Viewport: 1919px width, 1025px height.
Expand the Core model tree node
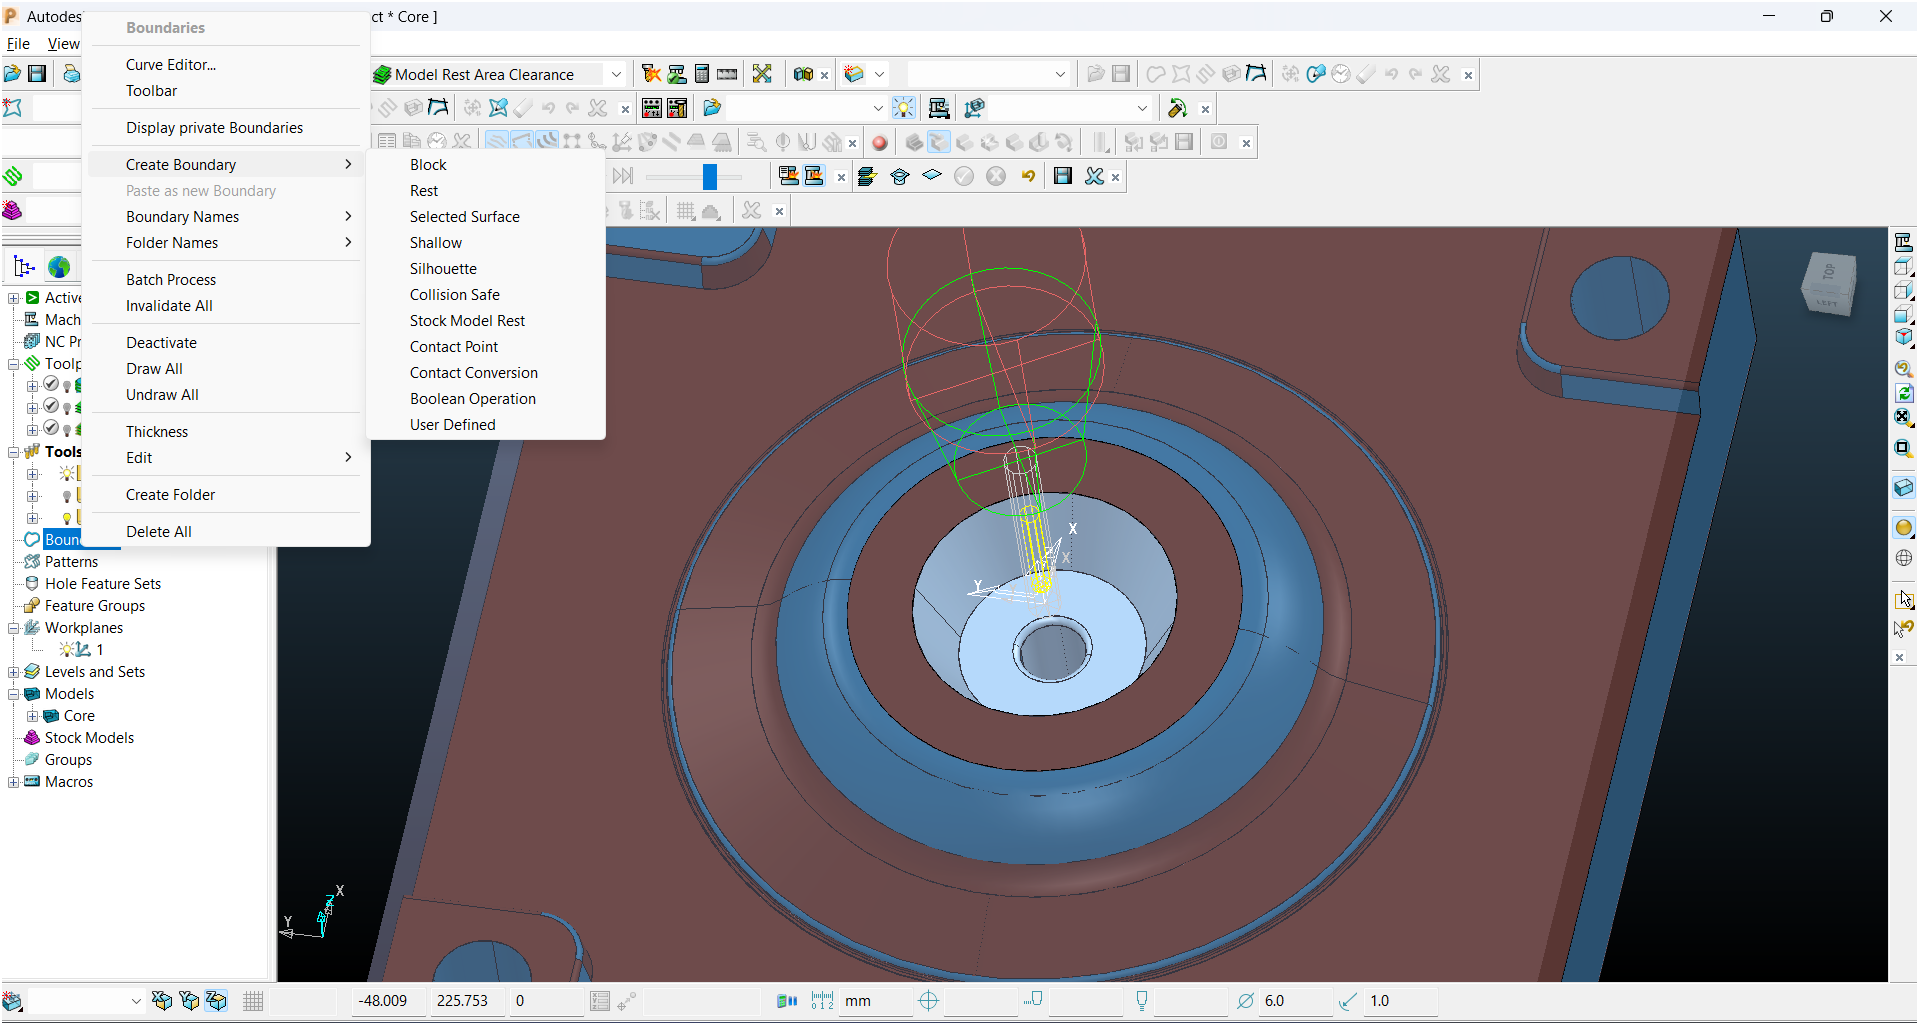32,716
